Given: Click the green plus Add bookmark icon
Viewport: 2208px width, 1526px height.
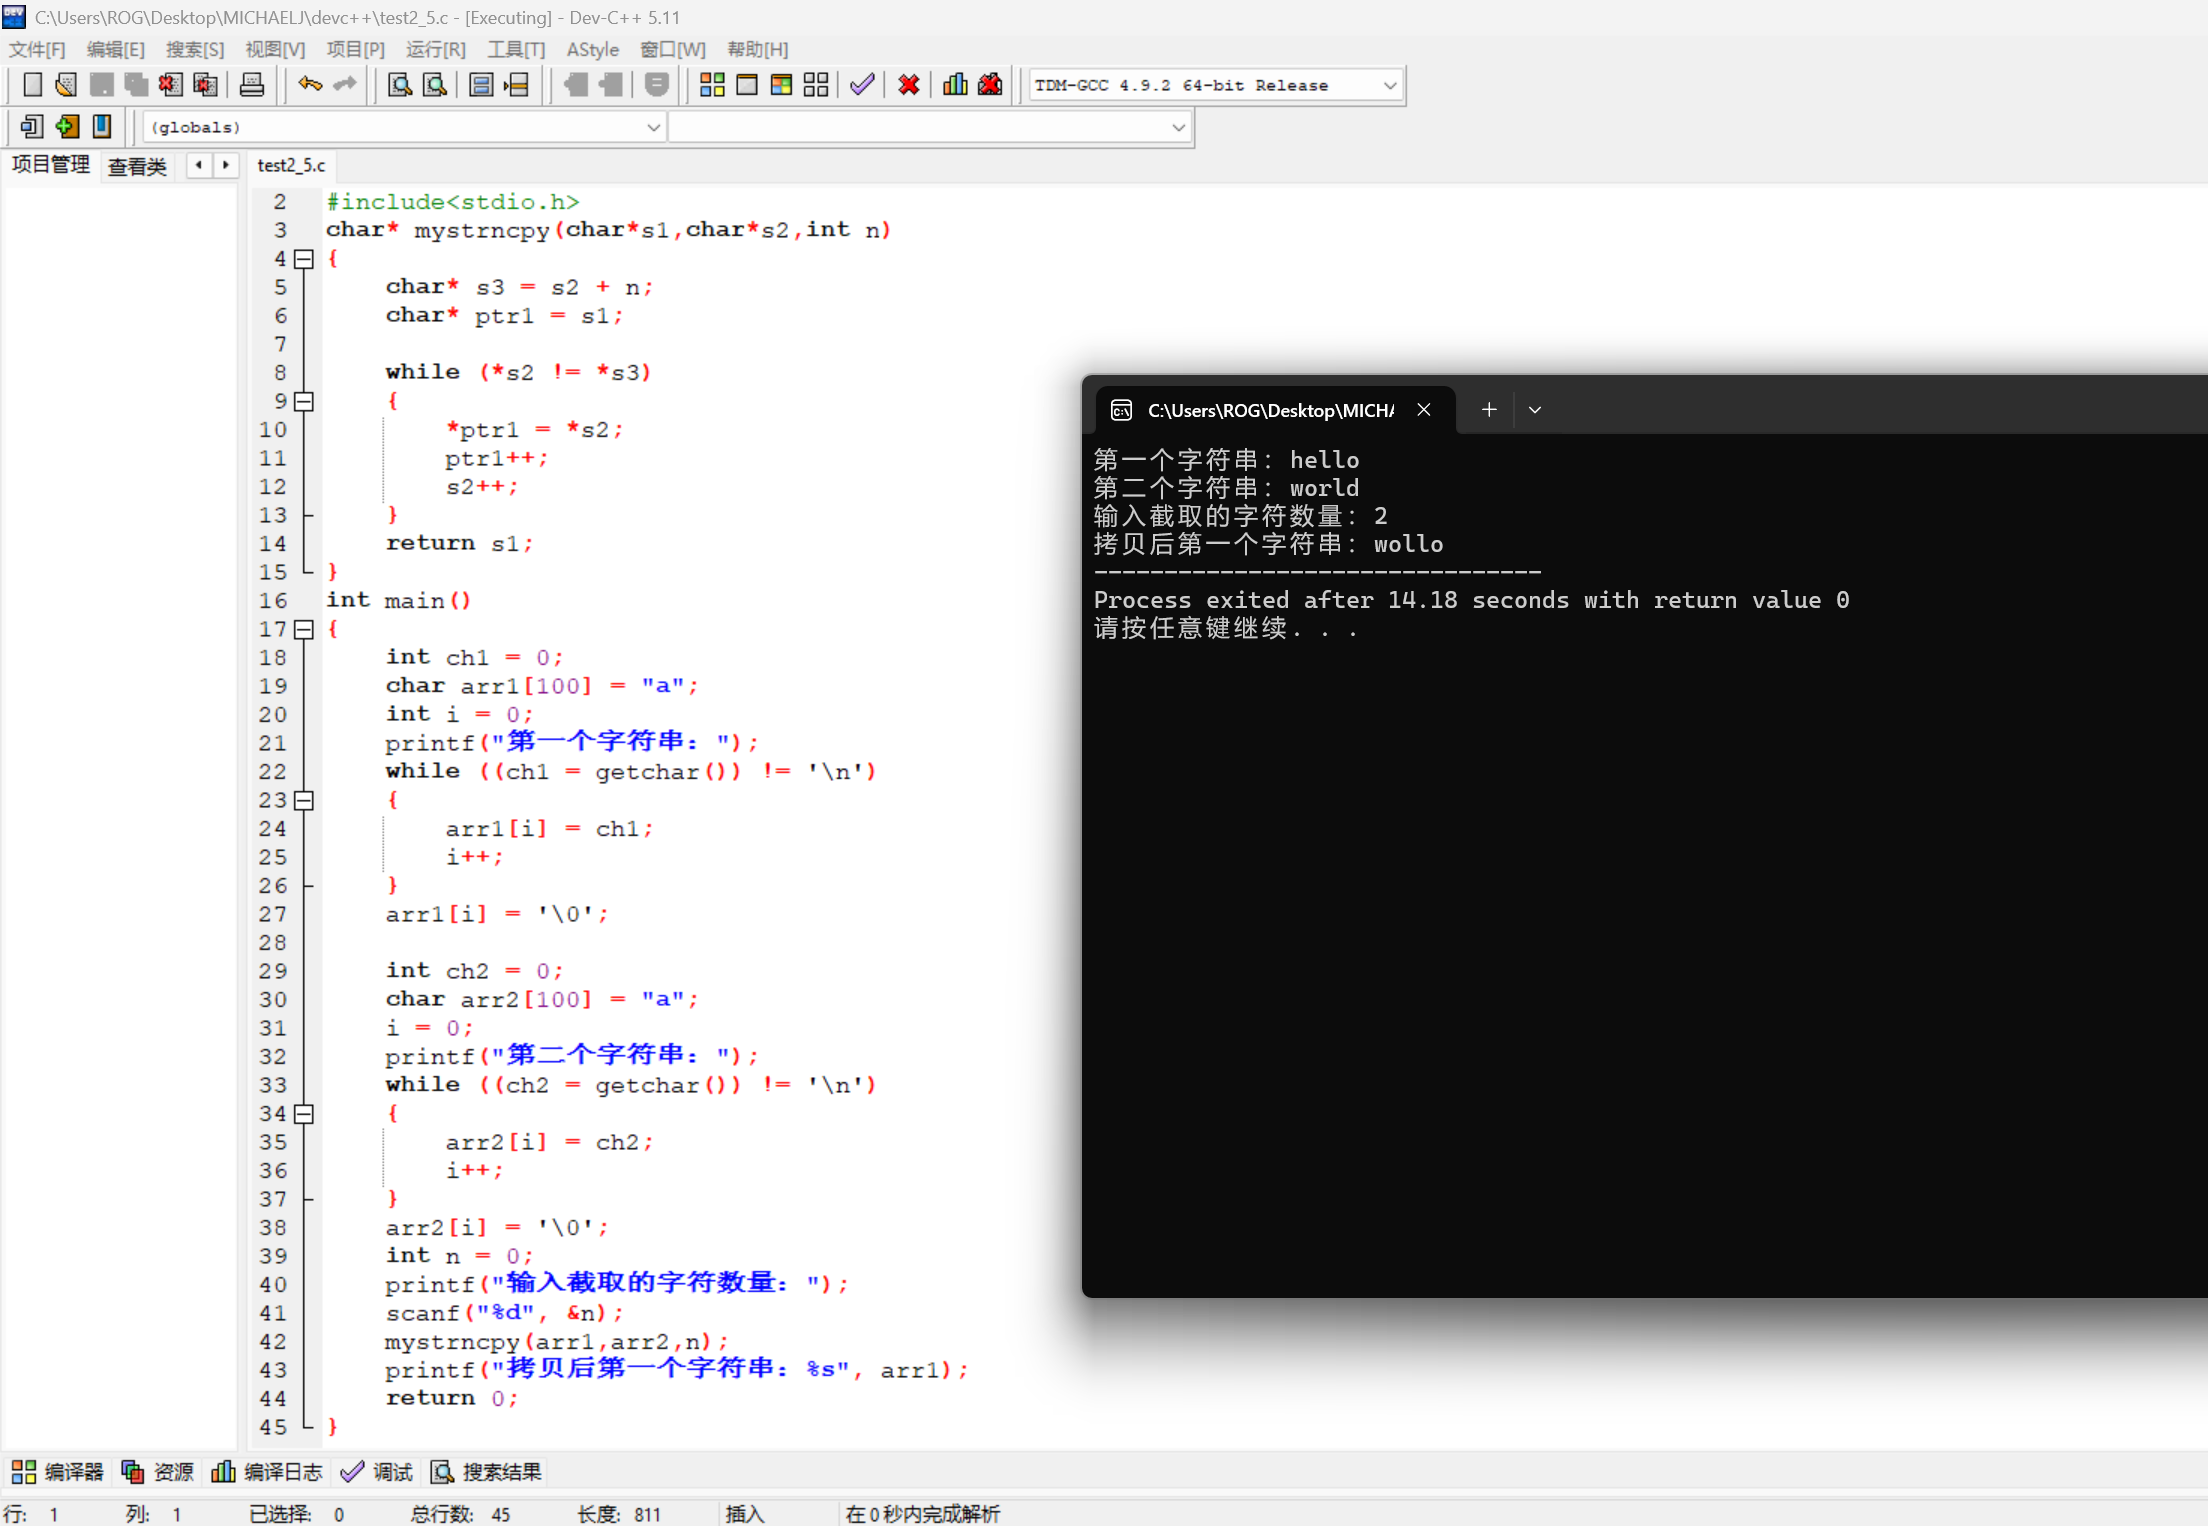Looking at the screenshot, I should pos(67,127).
